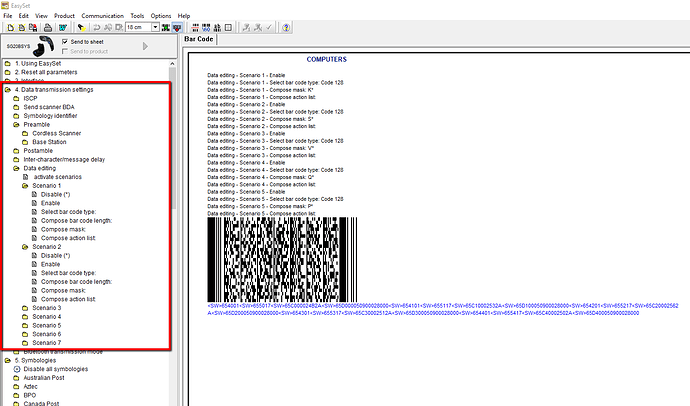Select 'Compose action list' under Scenario 1
This screenshot has height=406, width=690.
click(x=68, y=238)
